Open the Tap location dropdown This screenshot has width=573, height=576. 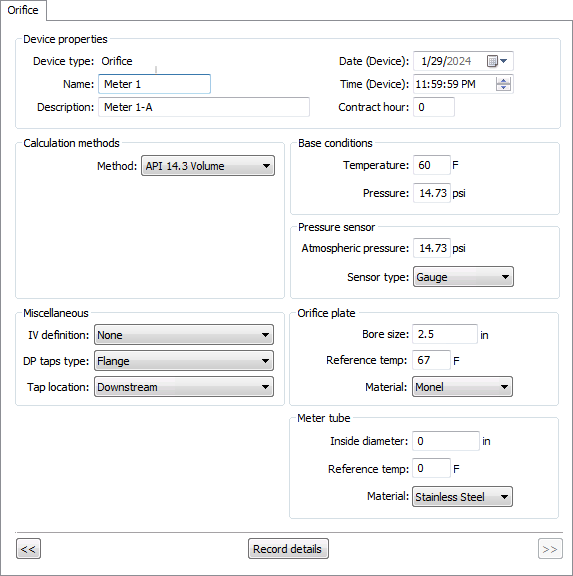point(184,387)
